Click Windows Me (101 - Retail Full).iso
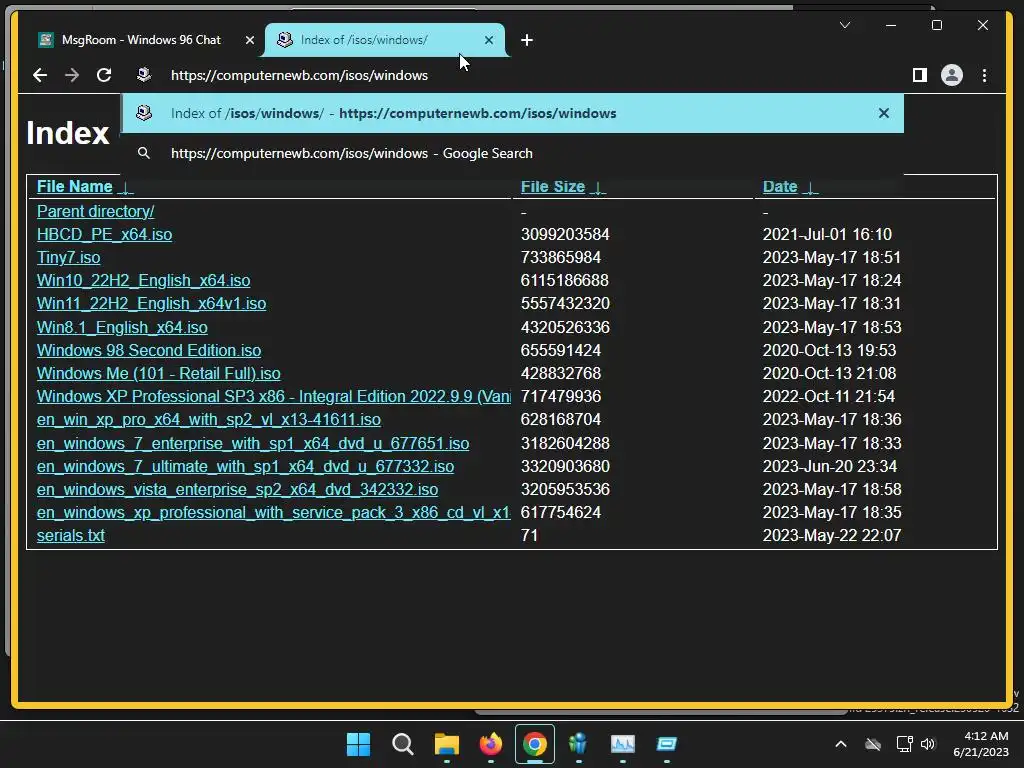Screen dimensions: 1024x768 pos(159,374)
